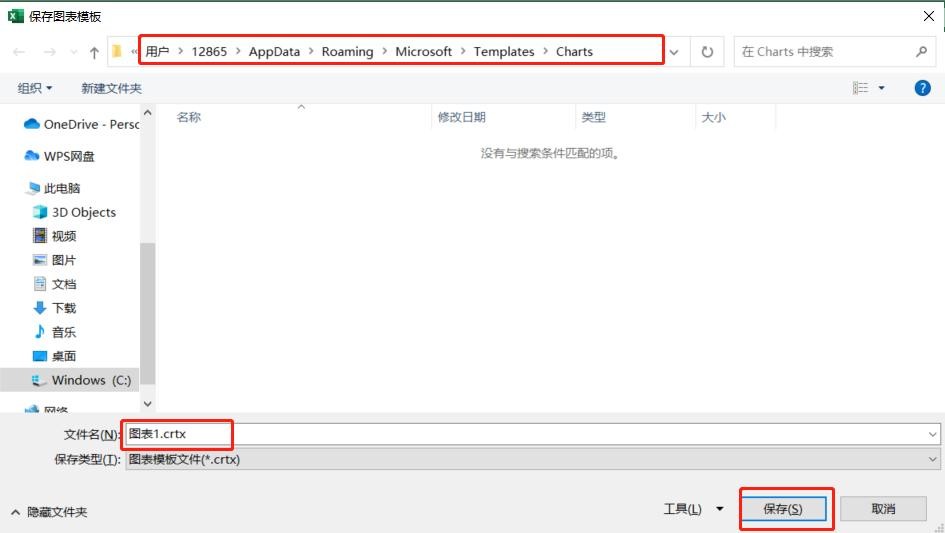
Task: Collapse folders via 隐藏文件夹
Action: coord(49,512)
